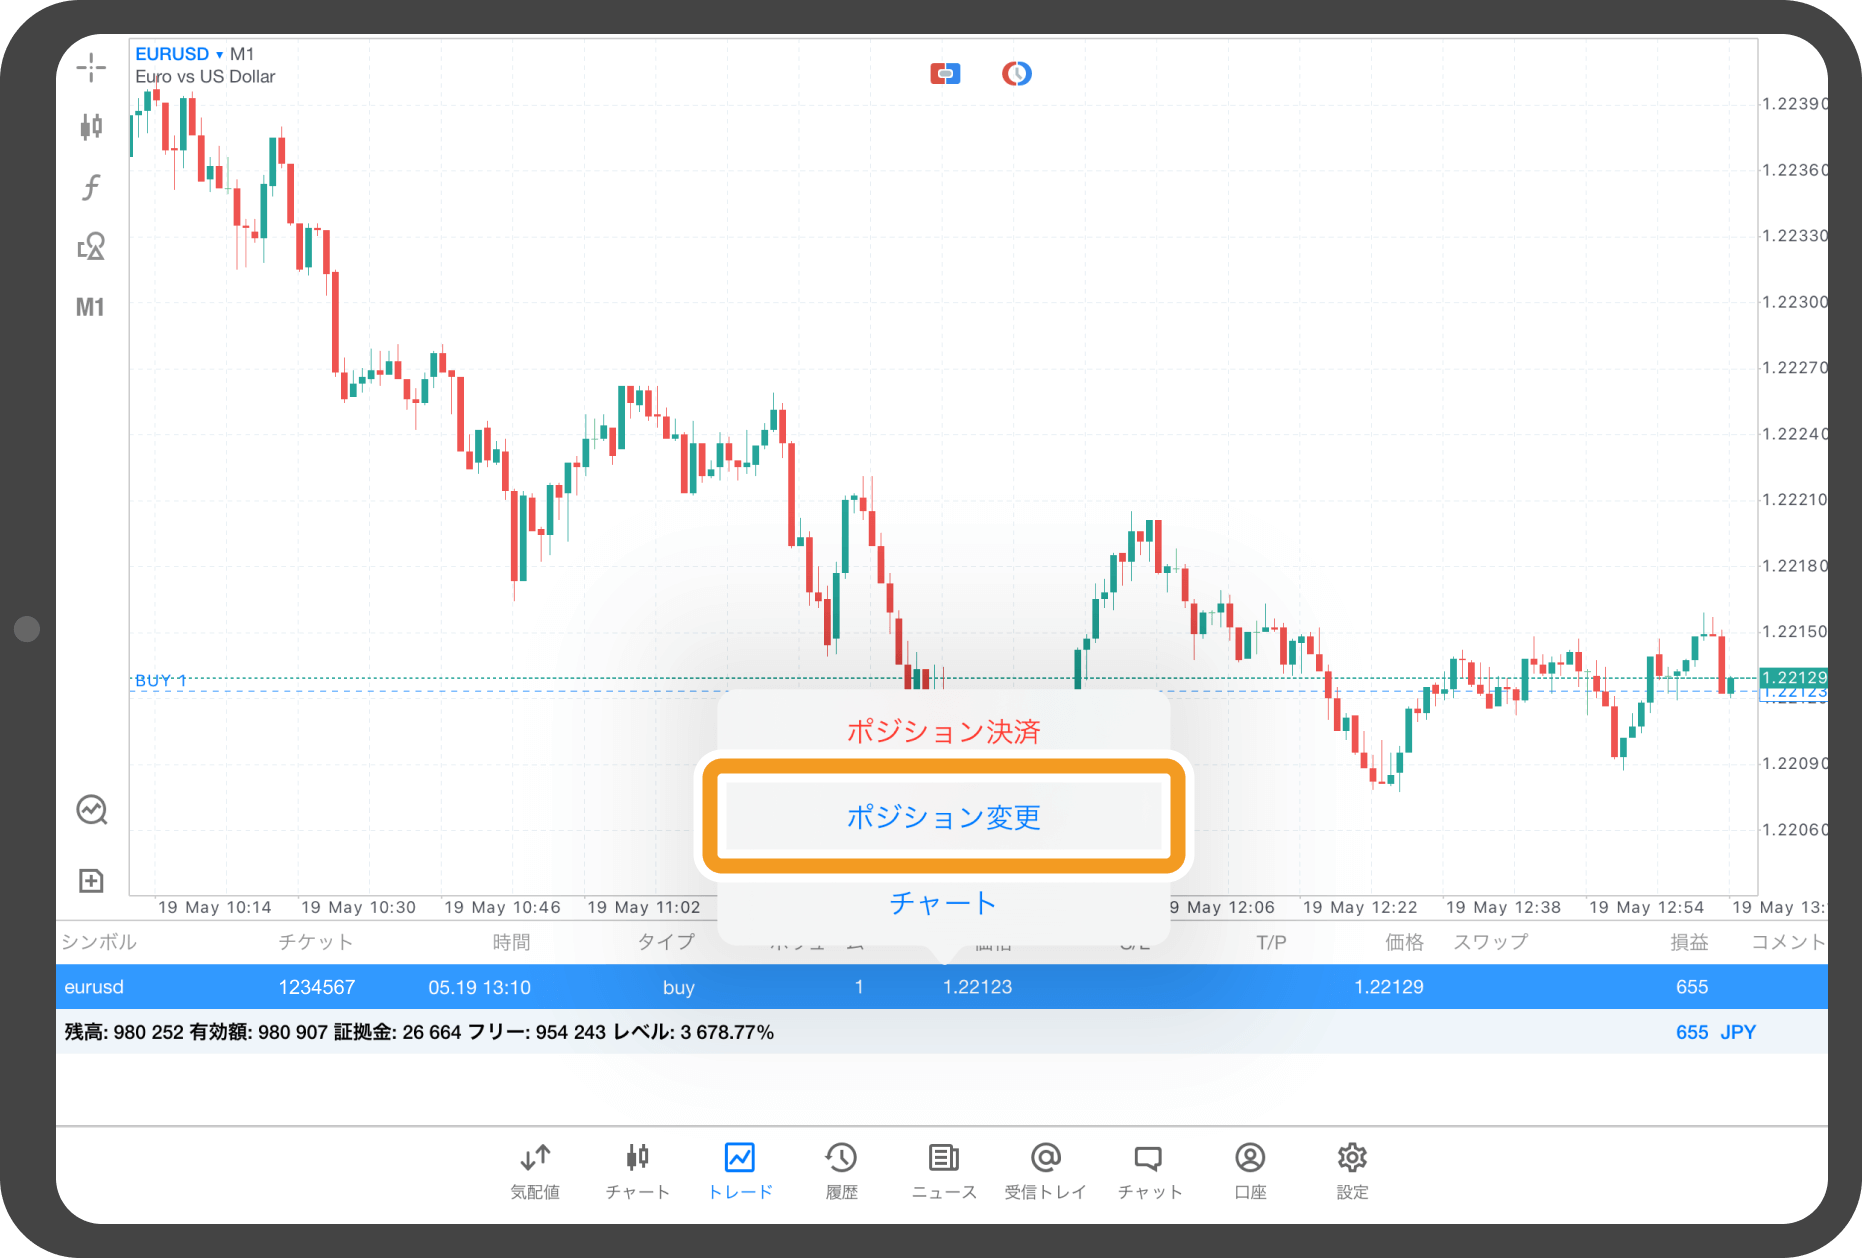
Task: Click the new order plus icon
Action: pyautogui.click(x=91, y=880)
